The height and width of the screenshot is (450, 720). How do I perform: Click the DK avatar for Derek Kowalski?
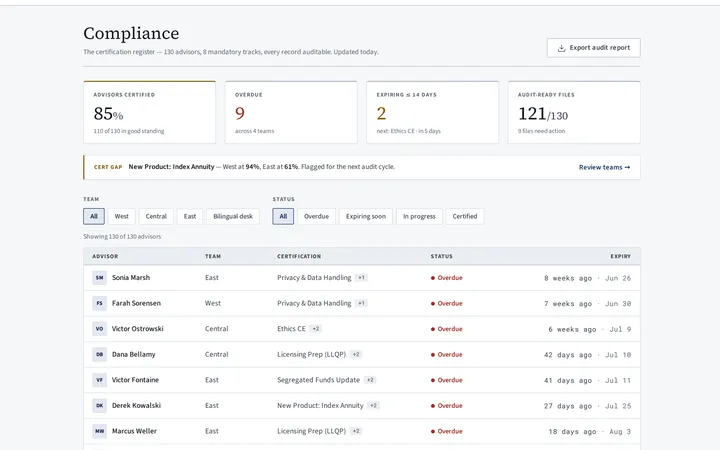pyautogui.click(x=100, y=405)
